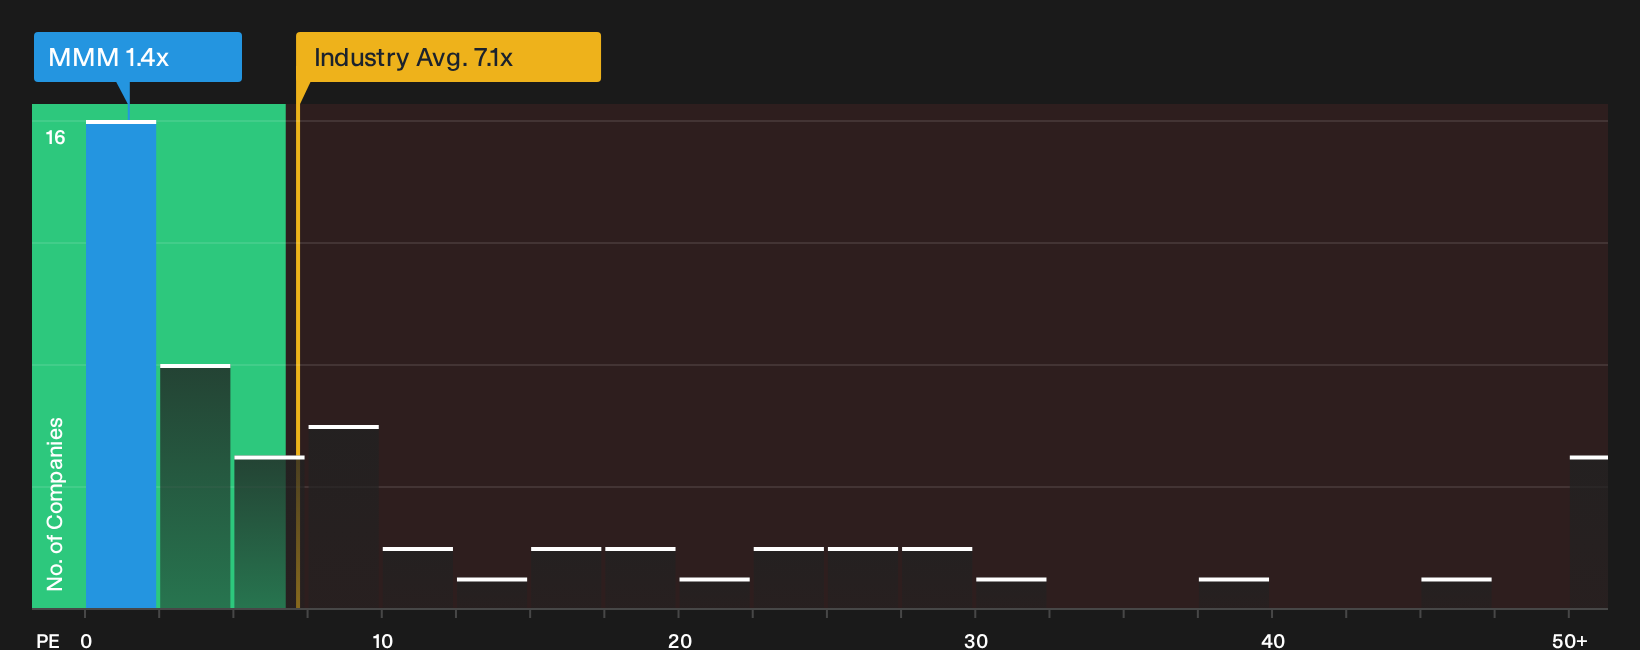
Task: Click the bar for PE 45 to 47.5
Action: 1456,593
